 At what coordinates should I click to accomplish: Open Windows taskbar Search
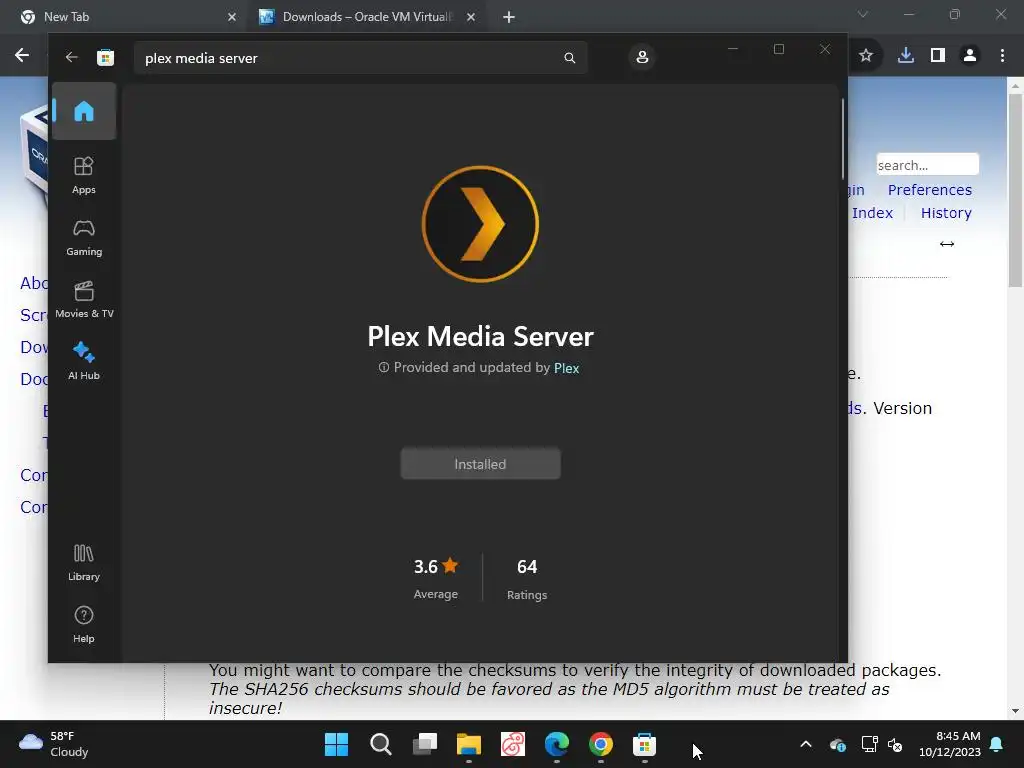pyautogui.click(x=381, y=744)
